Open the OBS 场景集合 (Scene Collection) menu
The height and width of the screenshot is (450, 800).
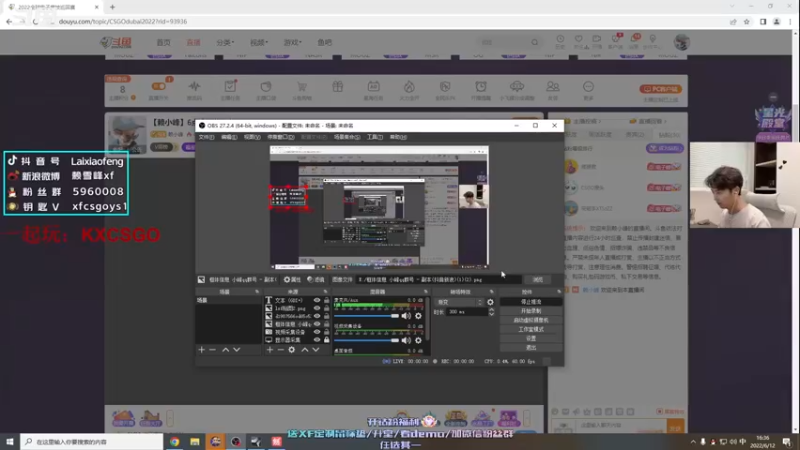347,137
